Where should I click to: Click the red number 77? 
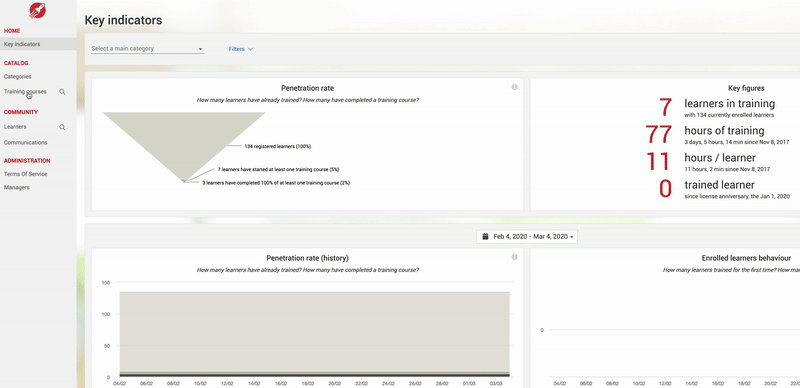tap(659, 134)
